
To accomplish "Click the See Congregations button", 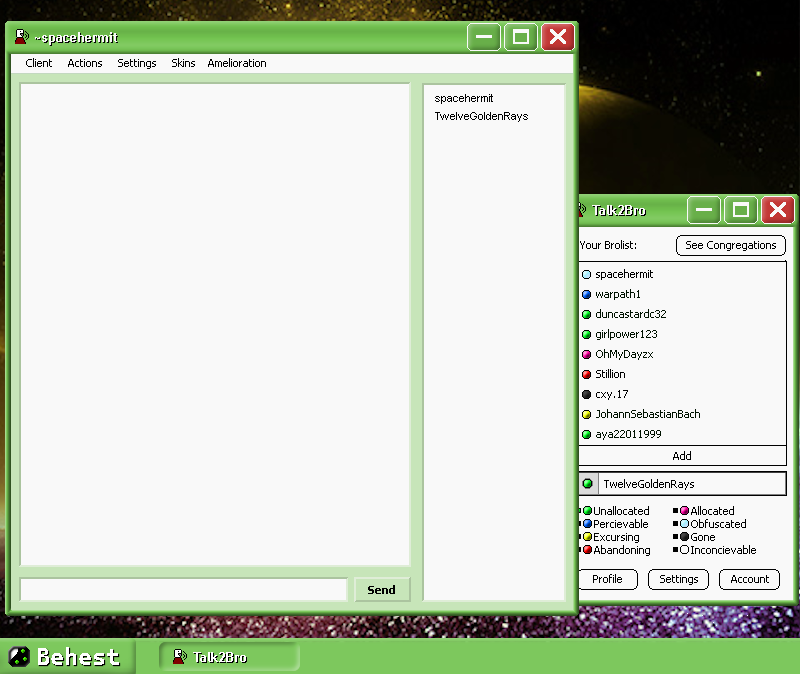I will 730,245.
